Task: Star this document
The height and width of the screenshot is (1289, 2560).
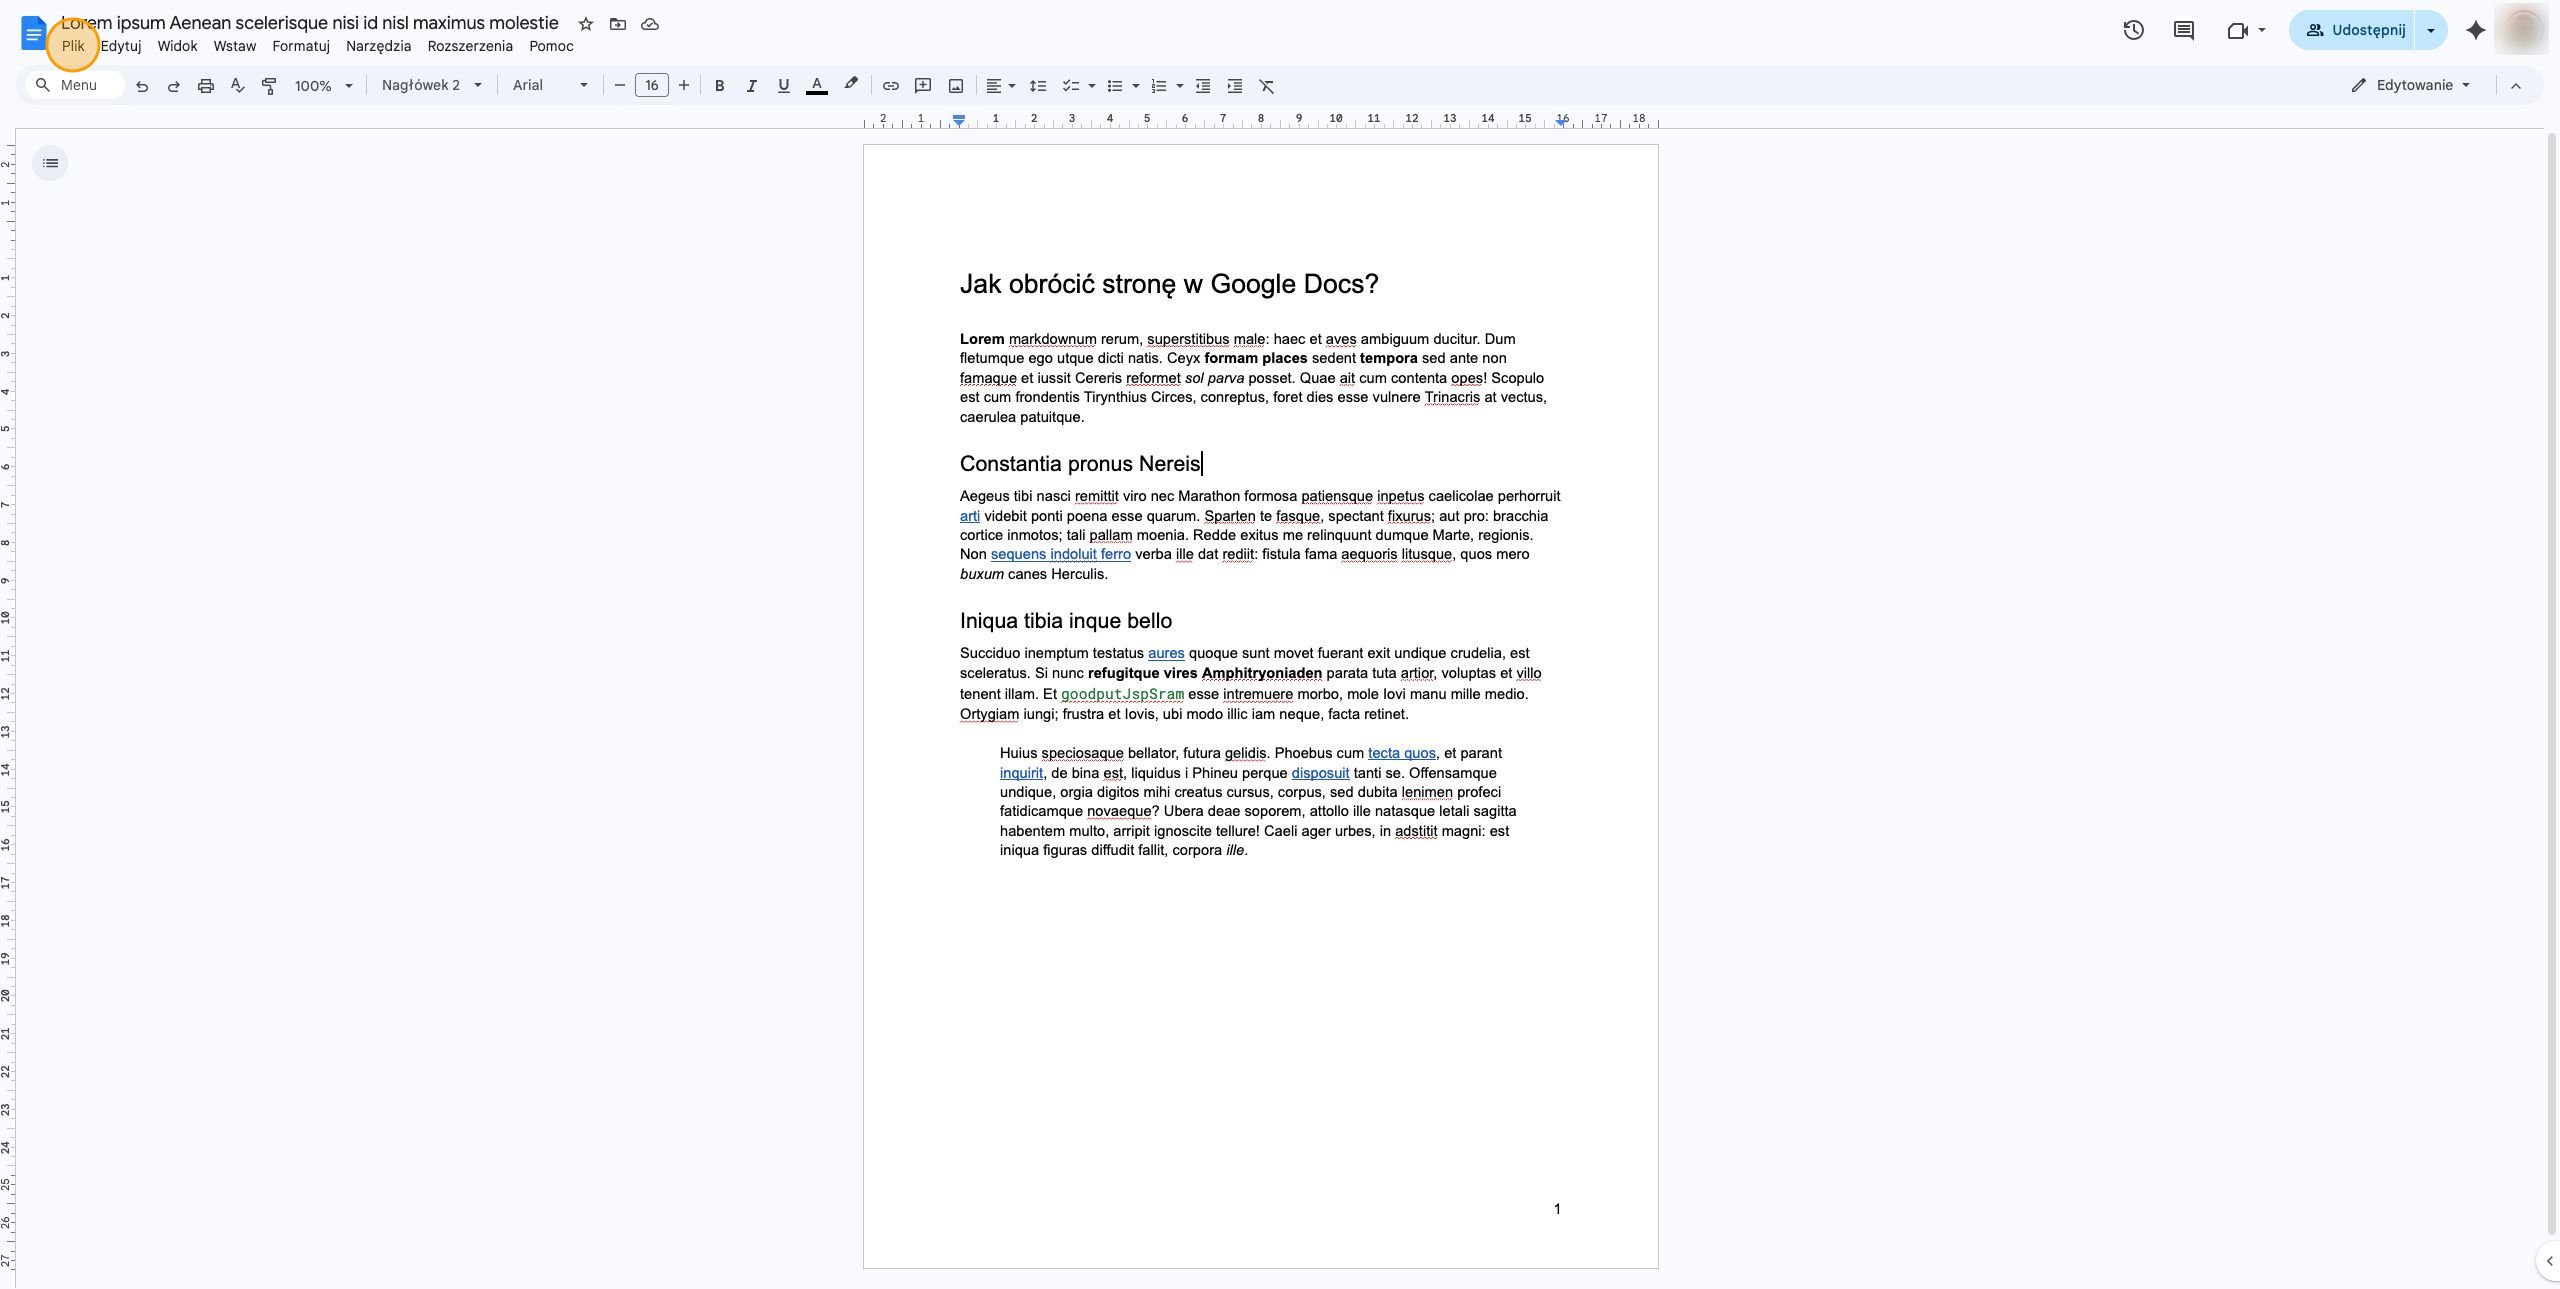Action: point(586,24)
